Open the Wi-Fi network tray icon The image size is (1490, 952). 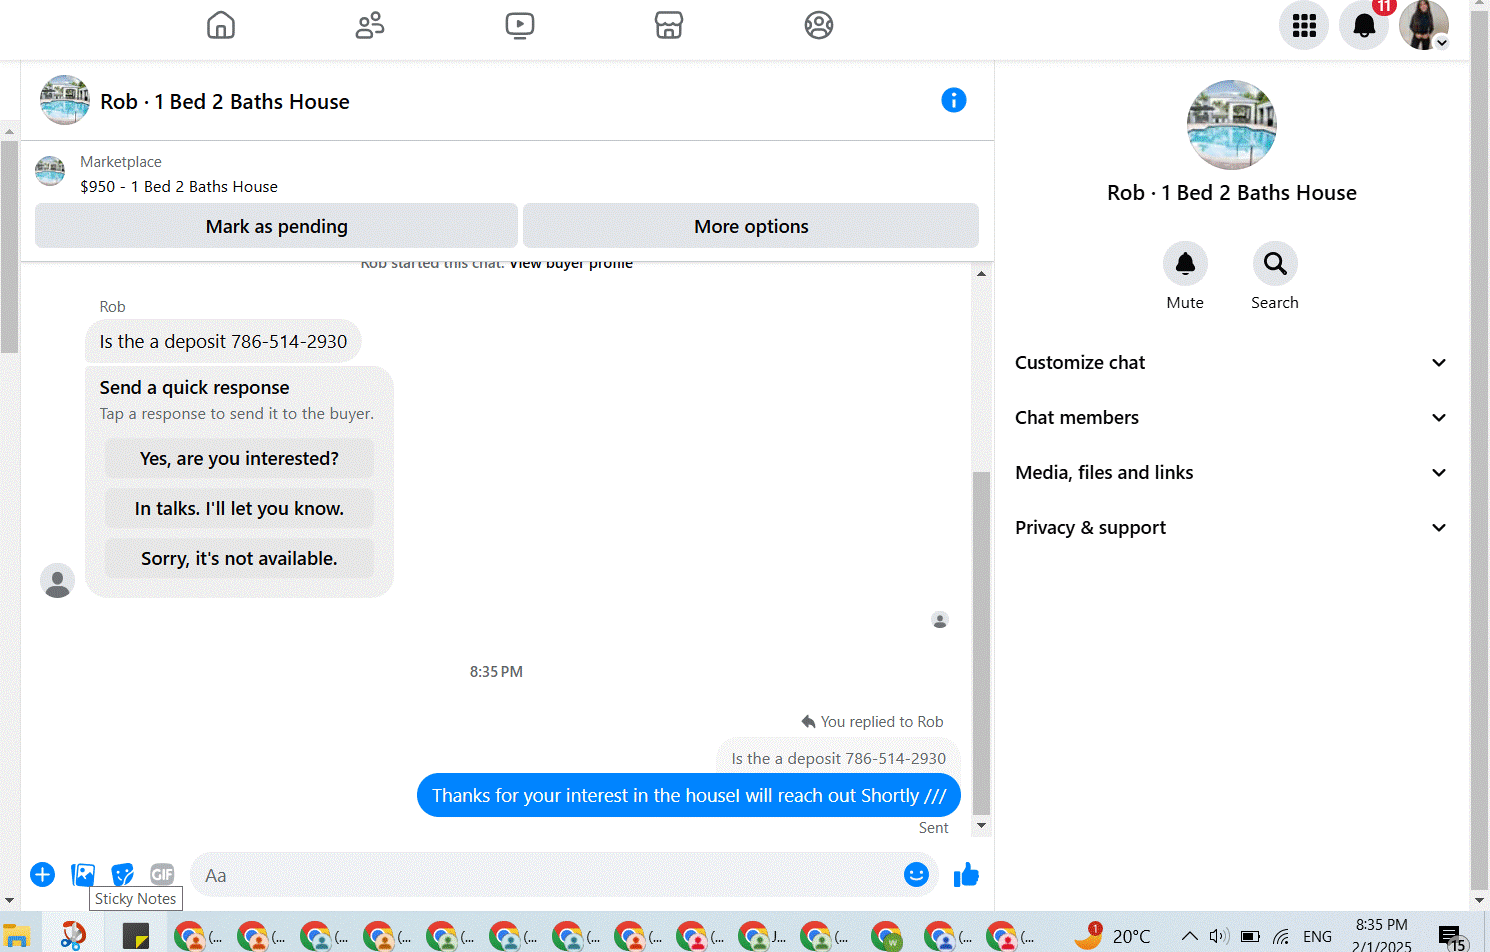click(1281, 937)
